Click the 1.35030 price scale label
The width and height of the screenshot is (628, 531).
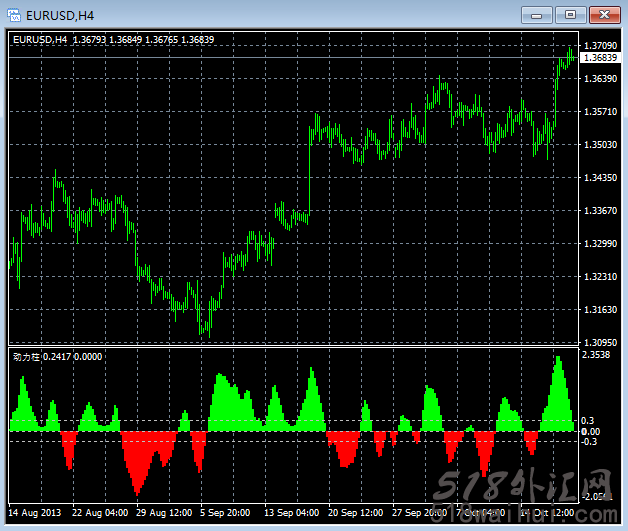pos(597,145)
